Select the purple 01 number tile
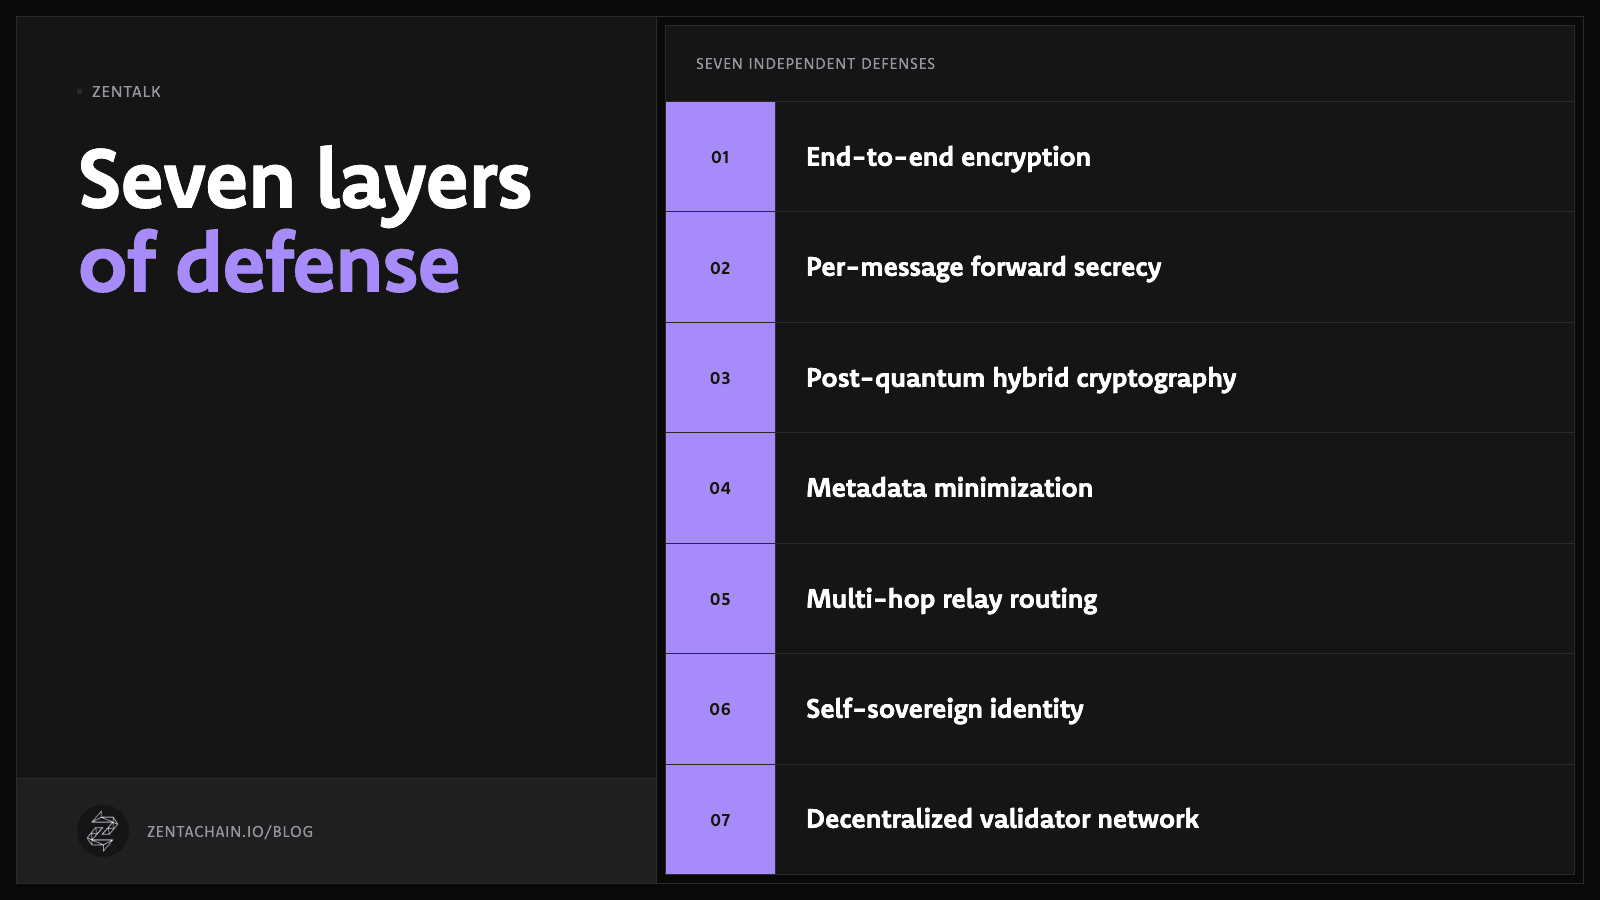 pyautogui.click(x=720, y=157)
